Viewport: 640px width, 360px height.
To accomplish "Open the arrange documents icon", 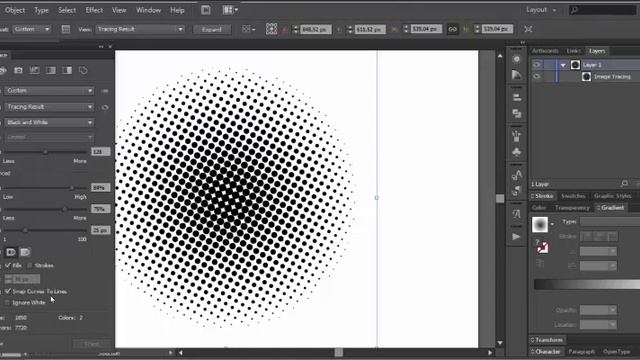I will click(230, 10).
